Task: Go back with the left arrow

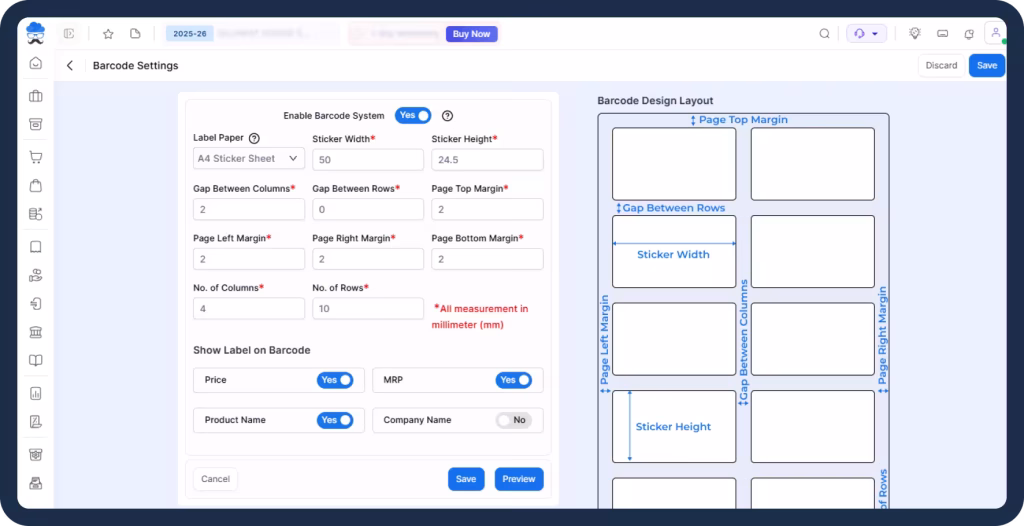Action: coord(70,65)
